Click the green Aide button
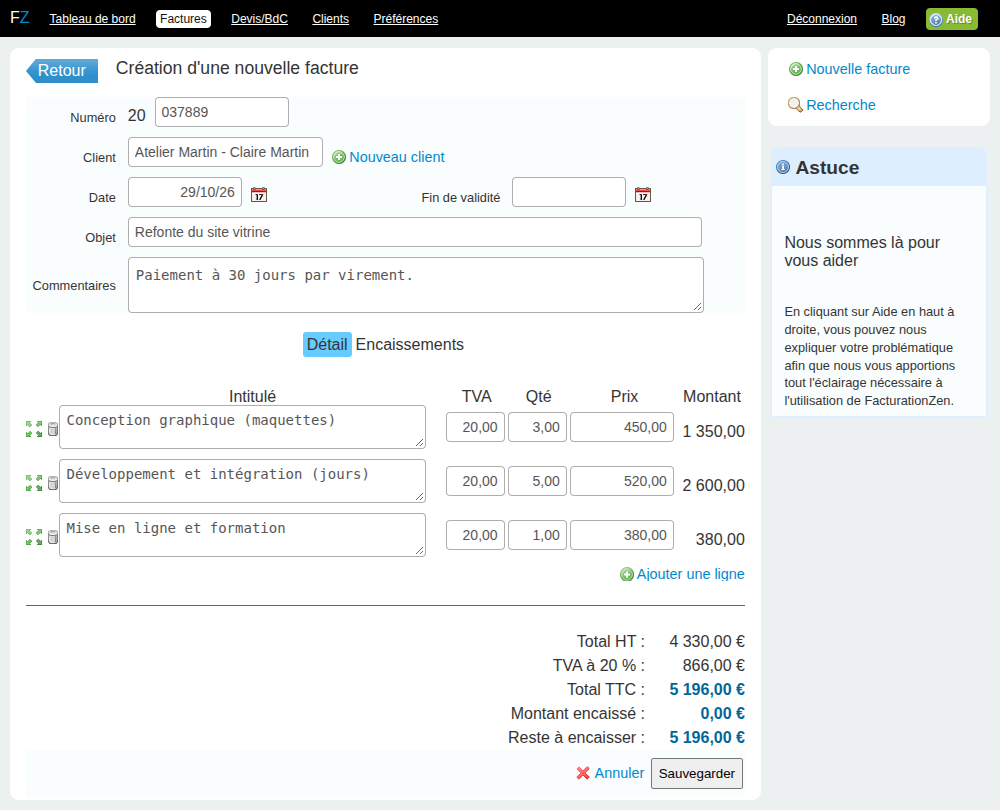This screenshot has width=1000, height=810. pyautogui.click(x=952, y=18)
